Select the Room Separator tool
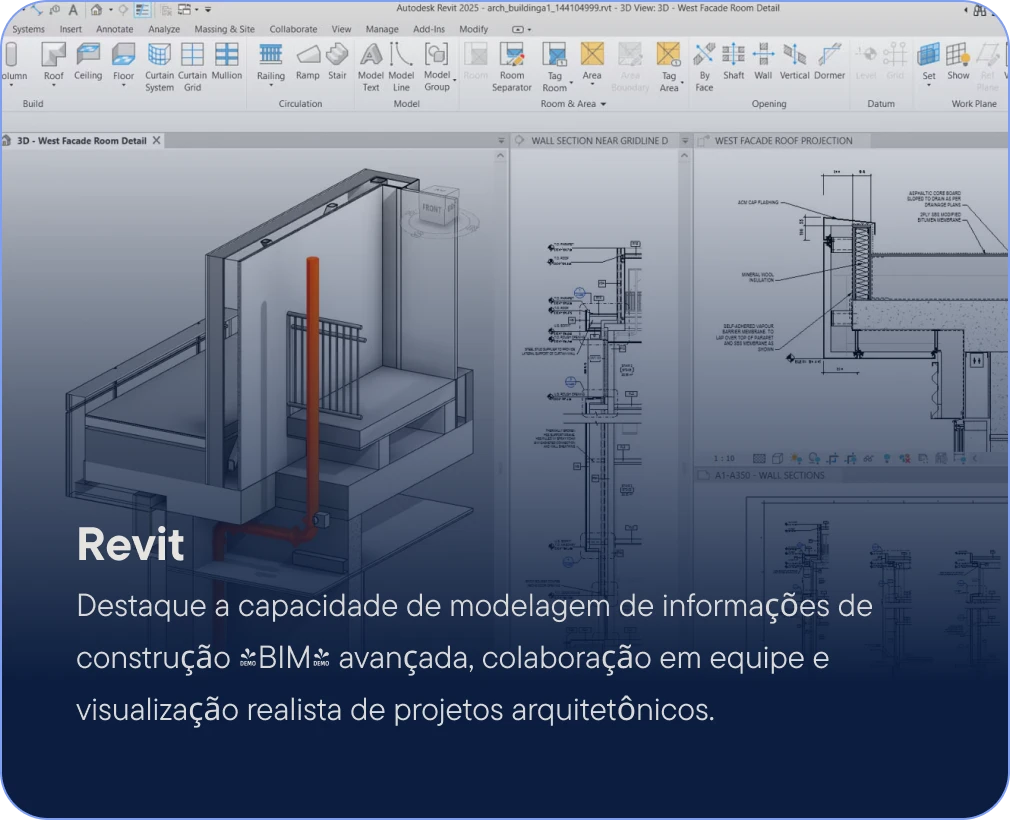The width and height of the screenshot is (1010, 820). [x=512, y=67]
